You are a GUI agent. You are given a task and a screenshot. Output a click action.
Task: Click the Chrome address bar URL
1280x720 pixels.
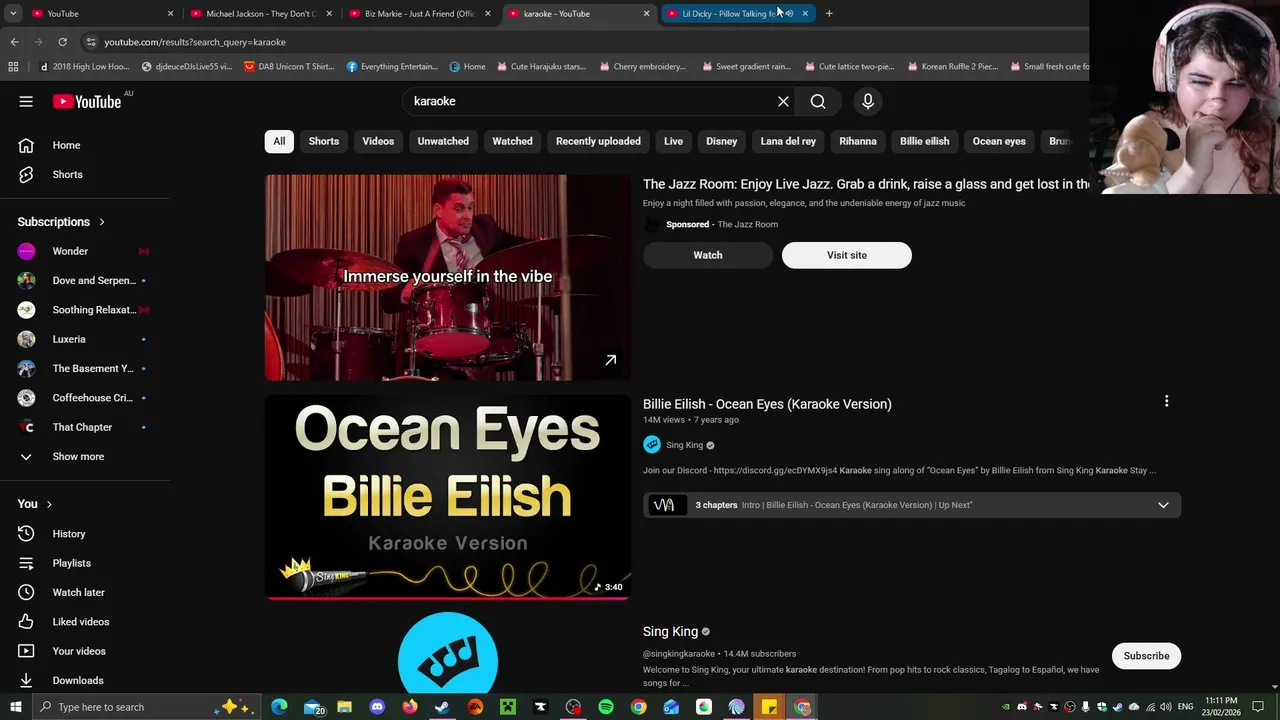click(x=195, y=42)
